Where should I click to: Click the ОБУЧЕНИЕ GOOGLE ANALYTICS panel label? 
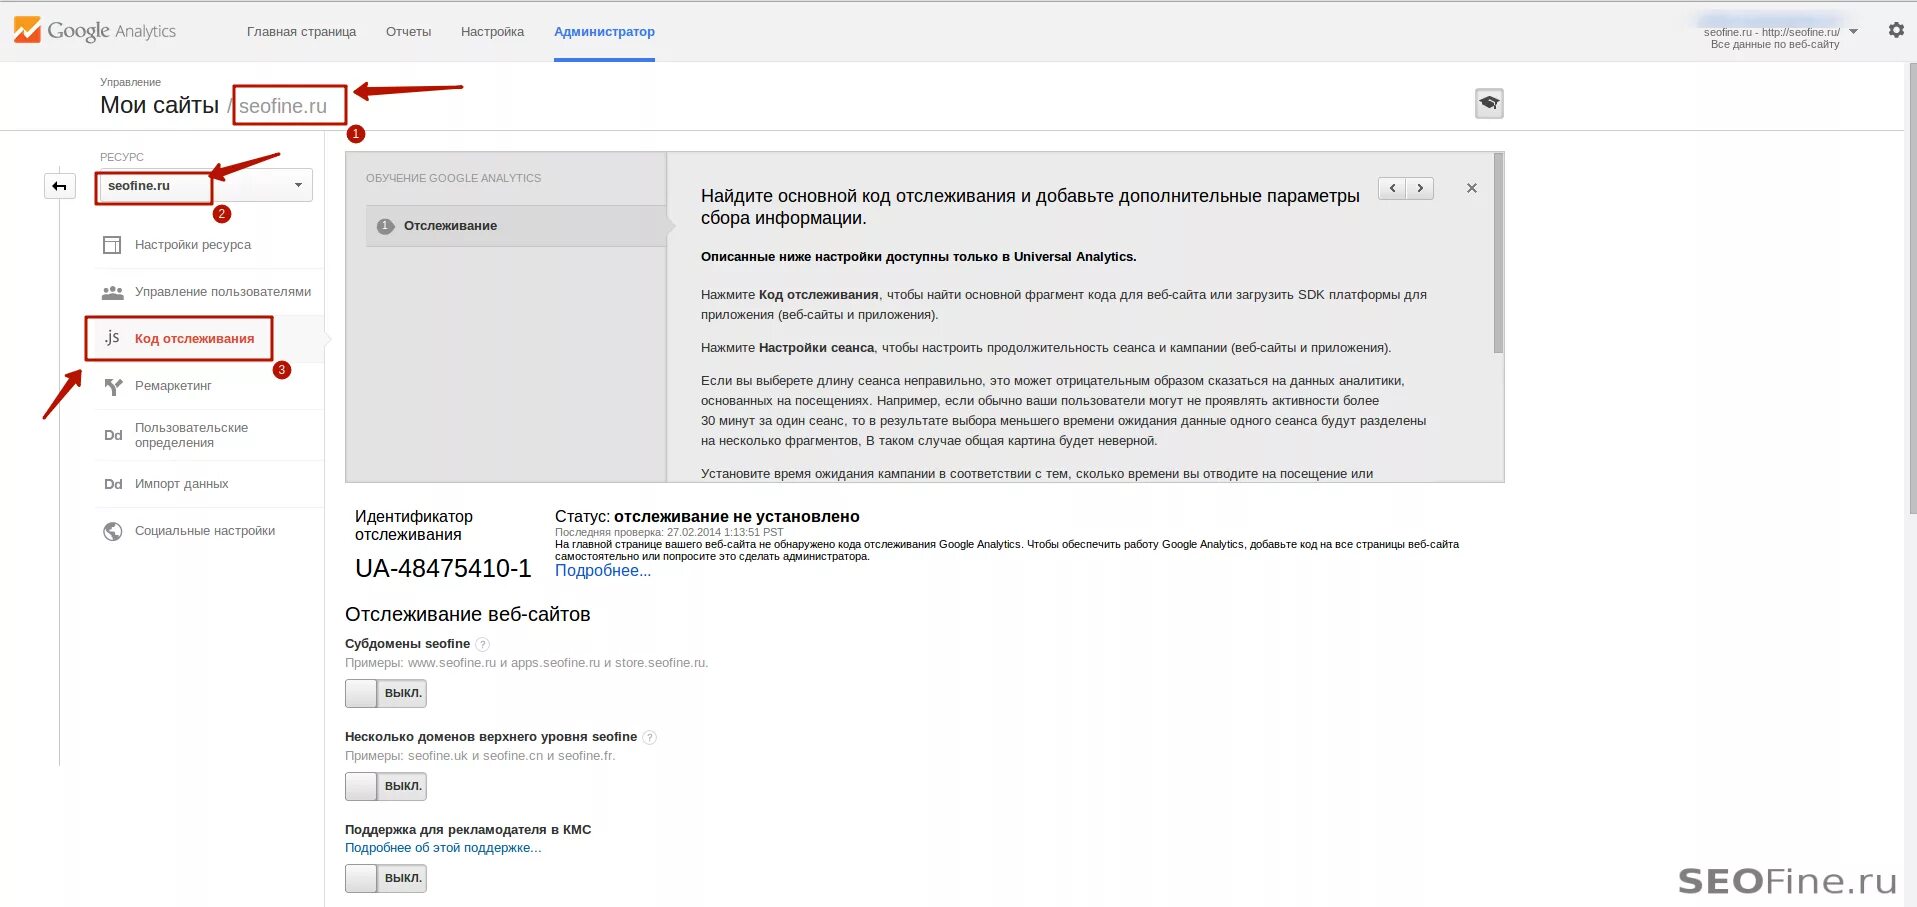click(453, 178)
